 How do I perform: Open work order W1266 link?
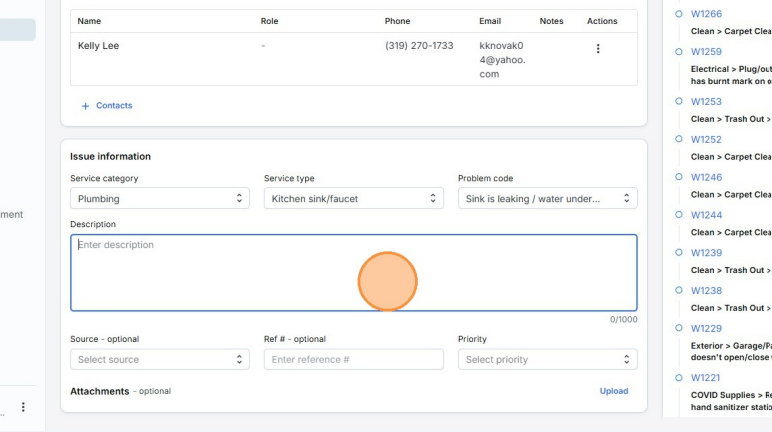(x=706, y=14)
